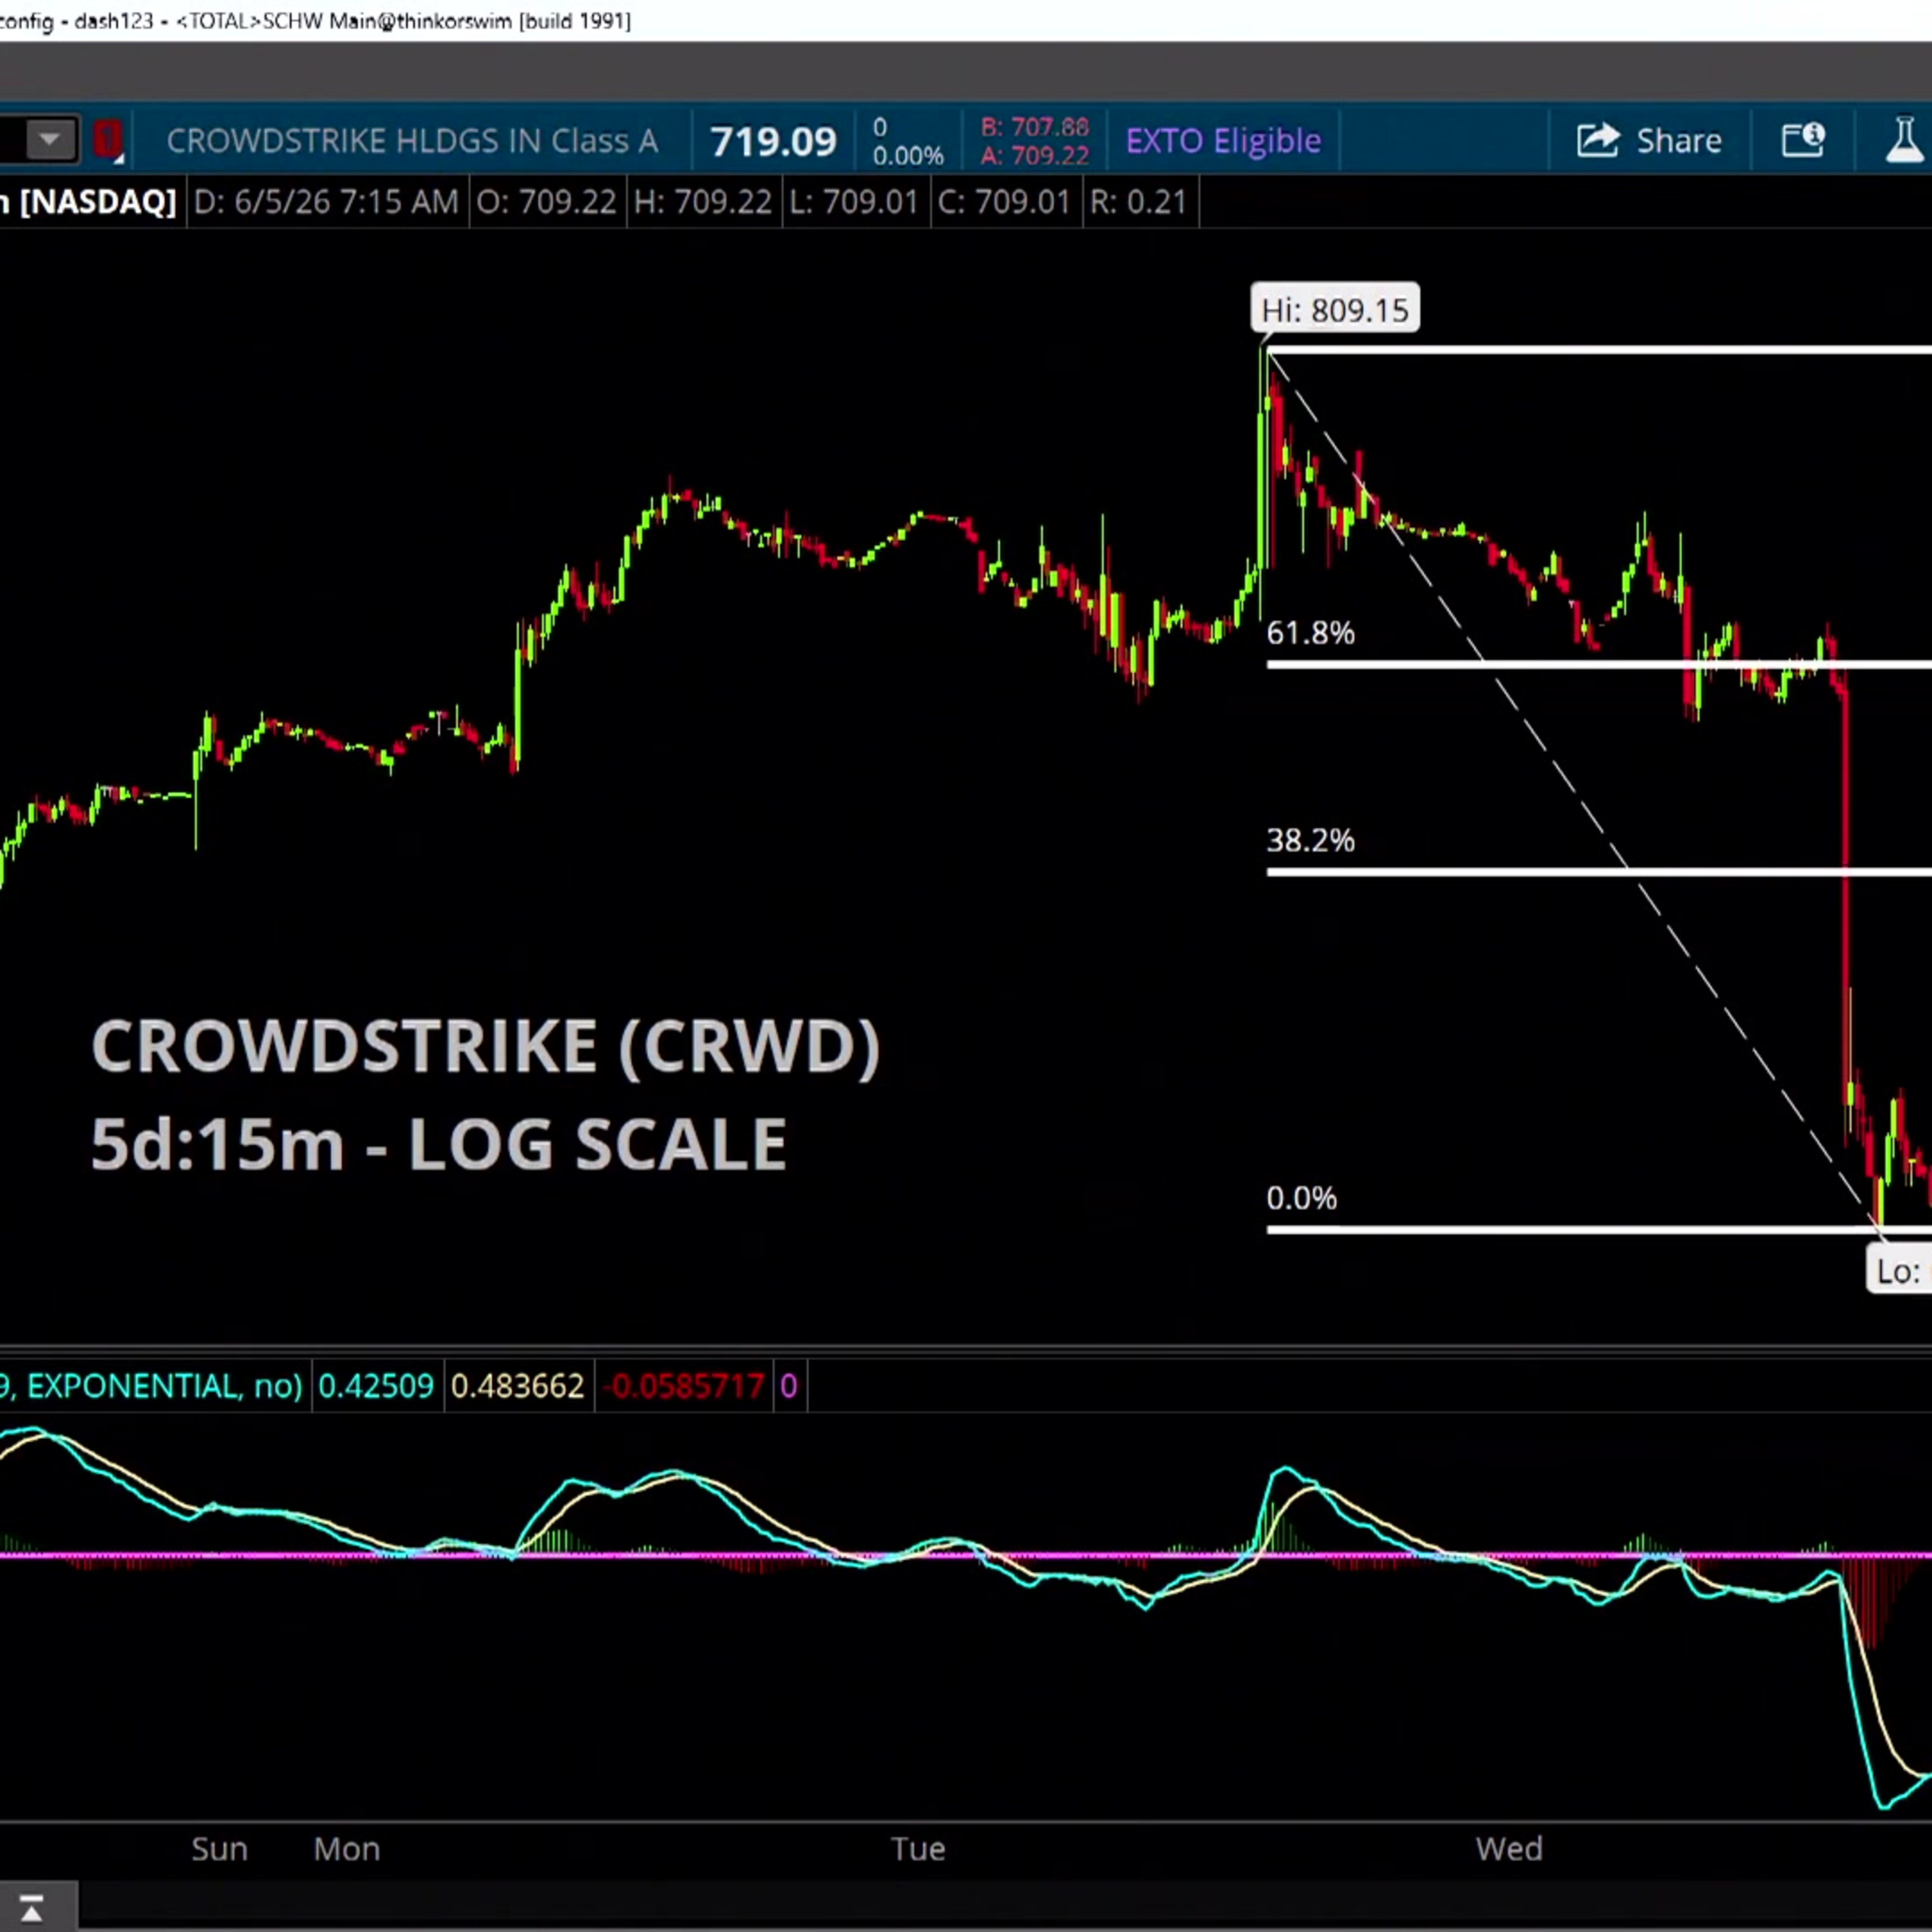Screen dimensions: 1932x1932
Task: Click the MACD study label ending EXPONENTIAL, no)
Action: pyautogui.click(x=151, y=1386)
